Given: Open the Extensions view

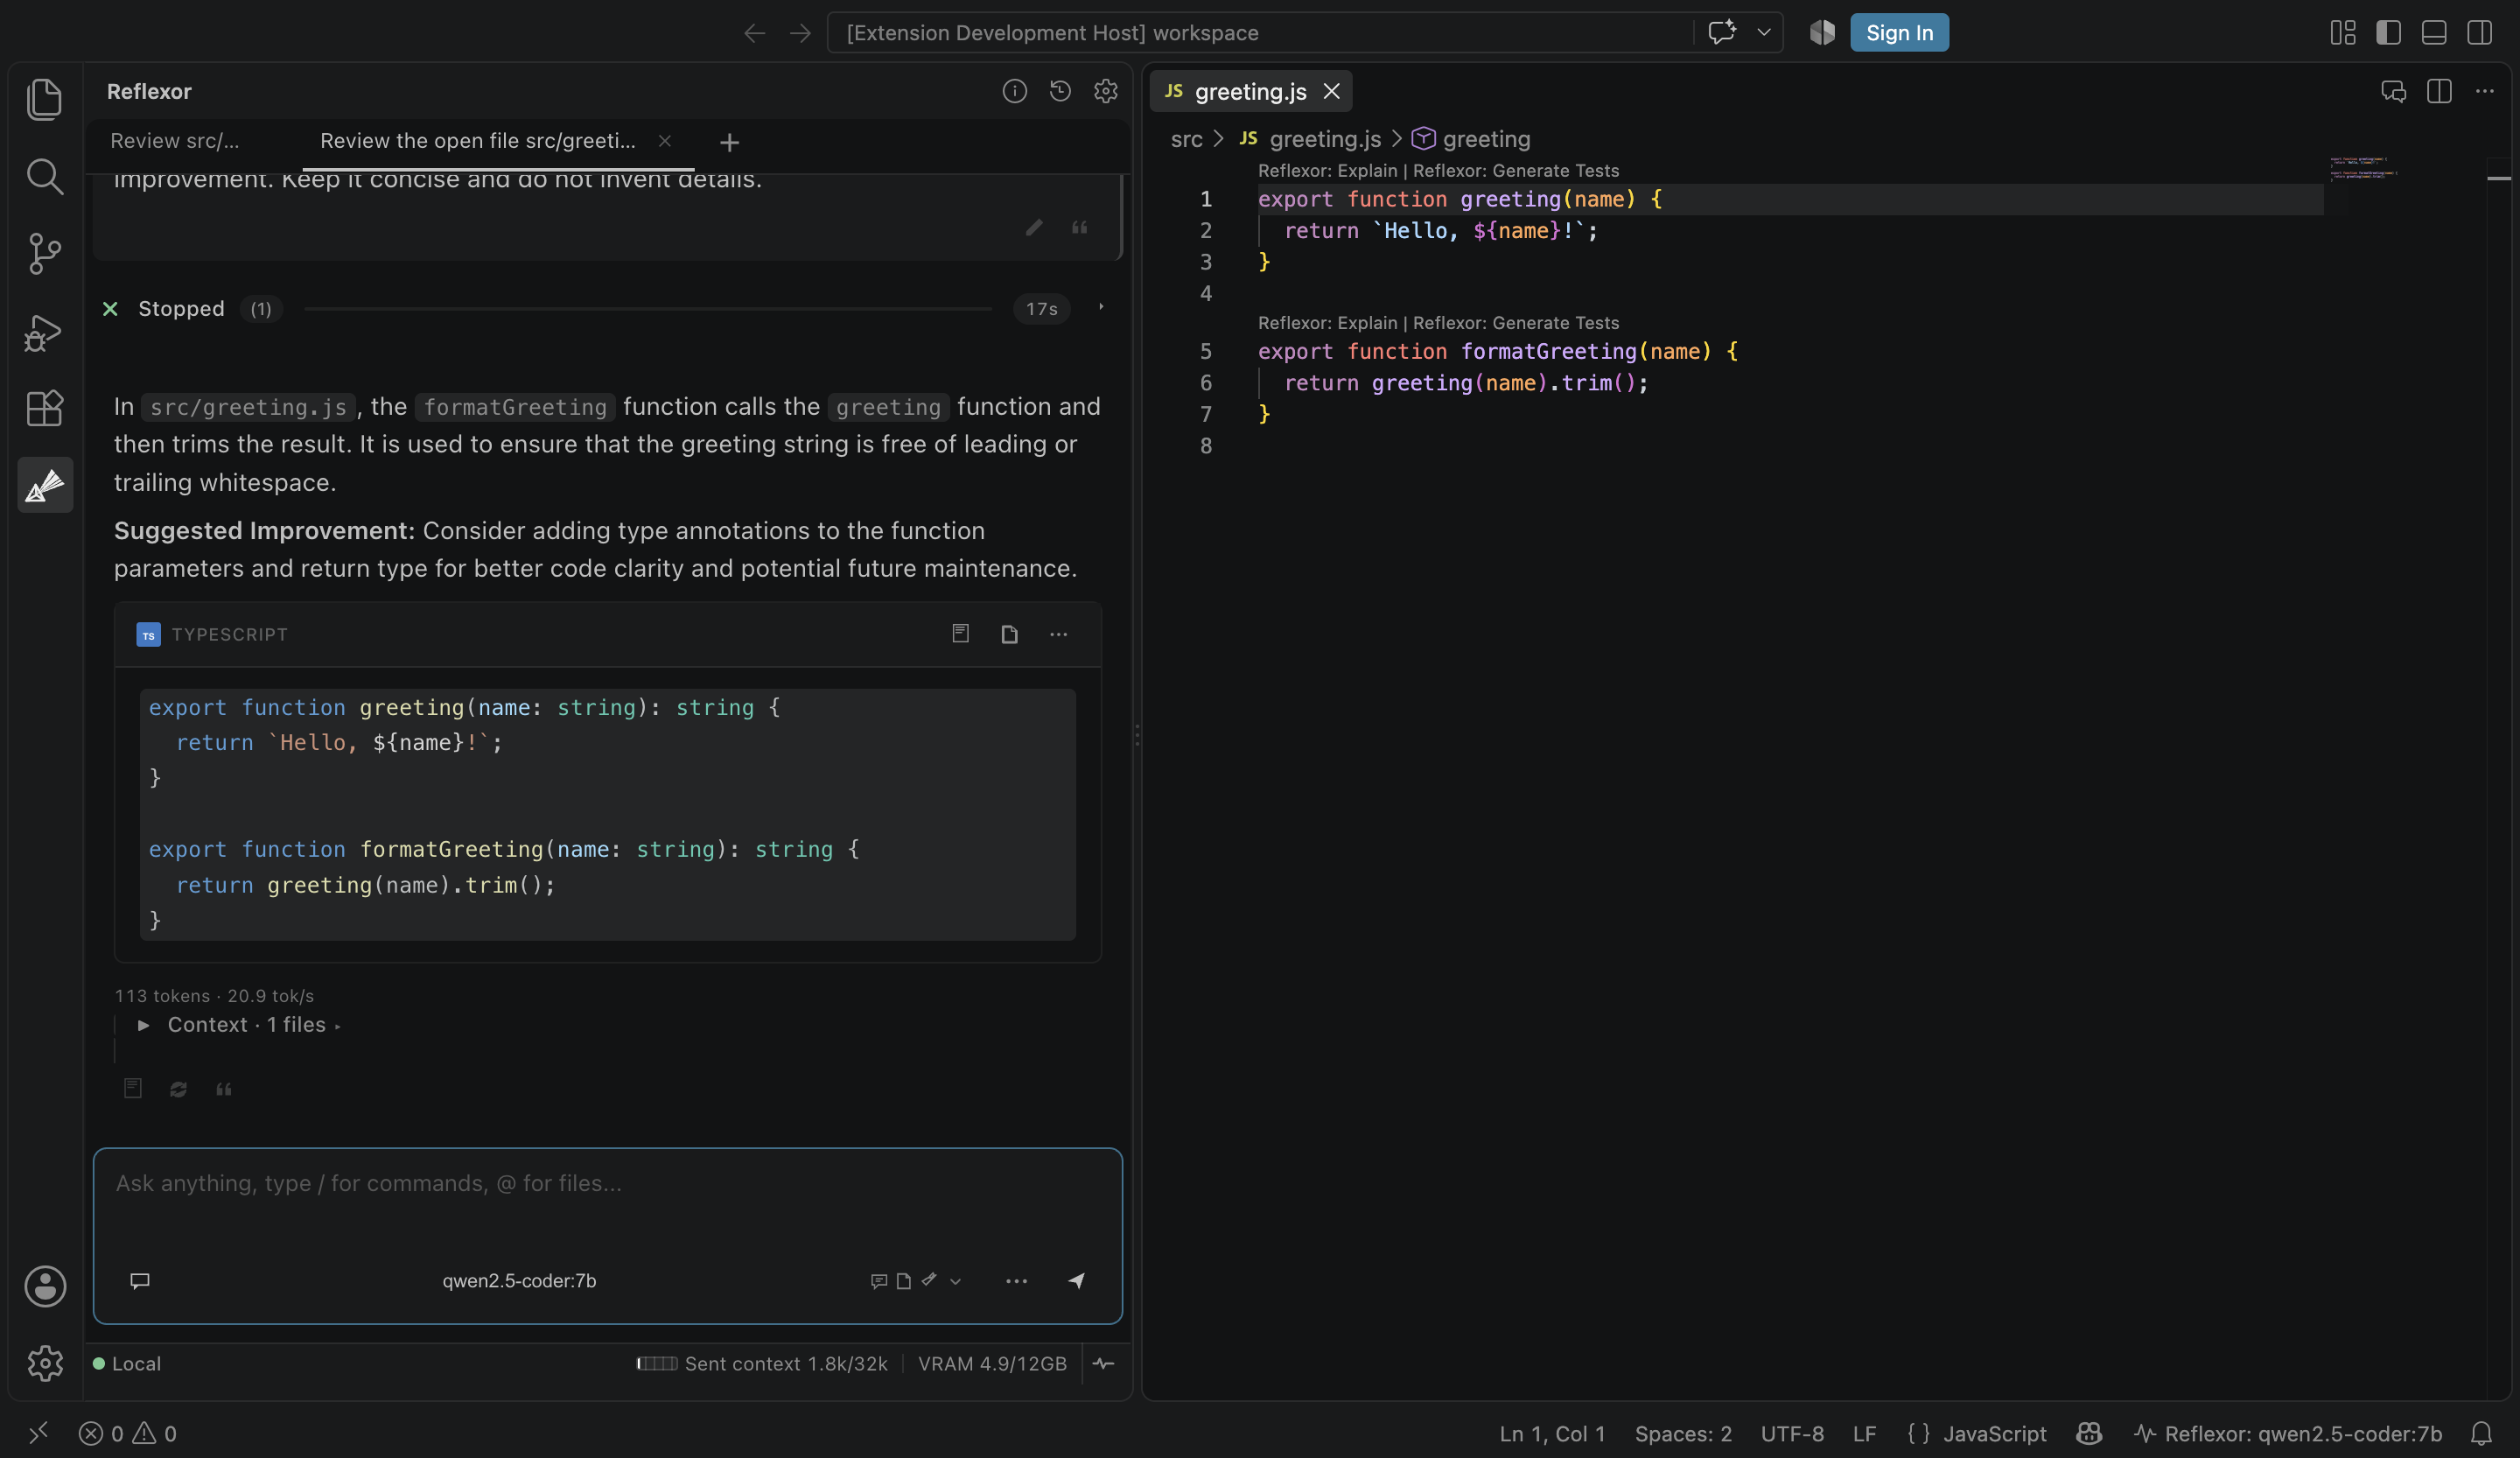Looking at the screenshot, I should (44, 408).
